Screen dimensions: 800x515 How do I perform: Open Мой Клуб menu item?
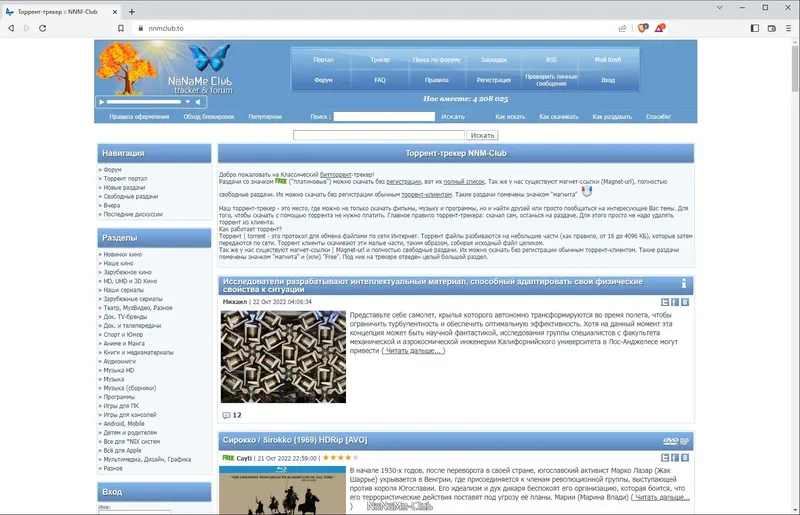608,60
